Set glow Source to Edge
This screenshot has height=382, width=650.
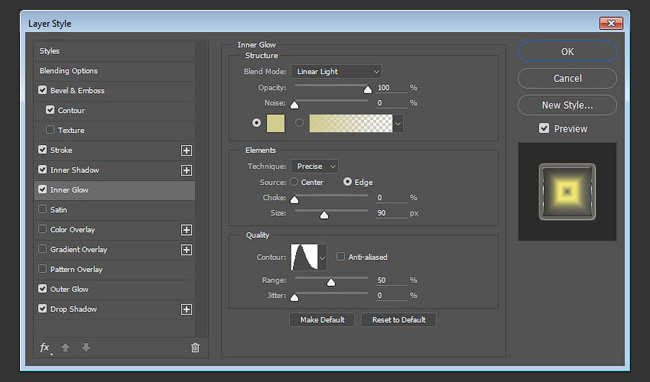347,182
